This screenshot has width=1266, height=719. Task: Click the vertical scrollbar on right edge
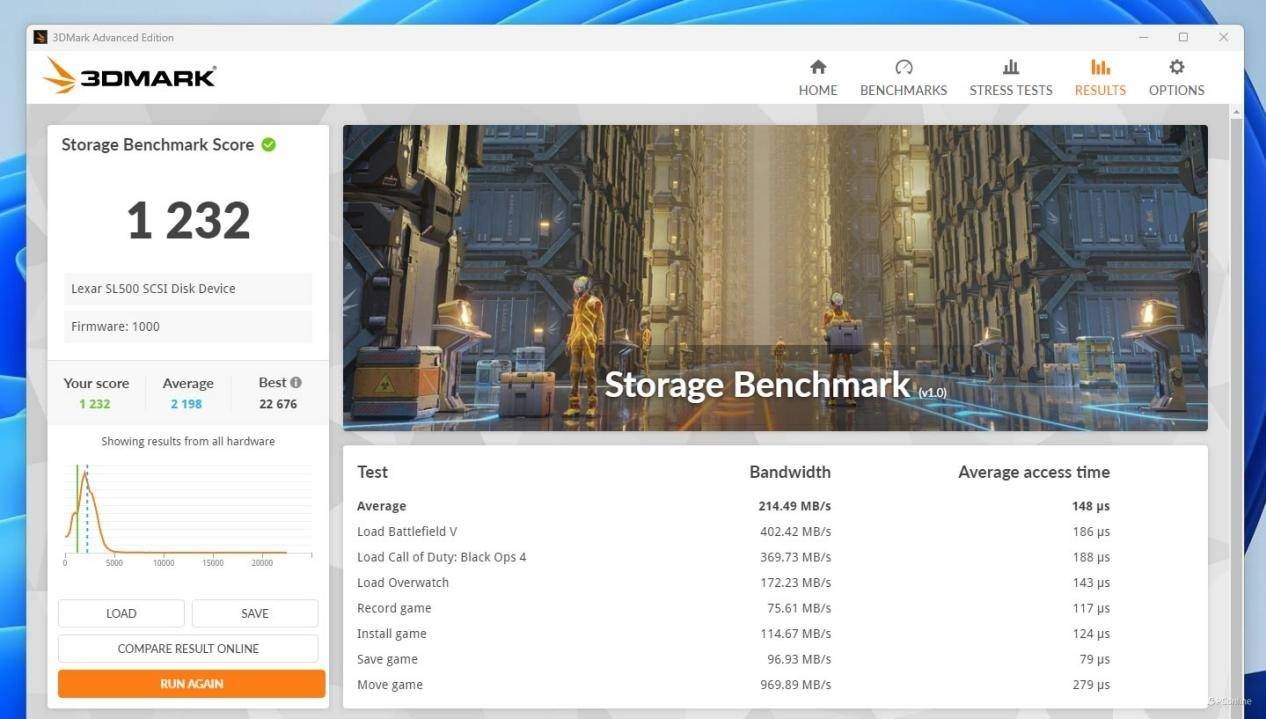1237,400
